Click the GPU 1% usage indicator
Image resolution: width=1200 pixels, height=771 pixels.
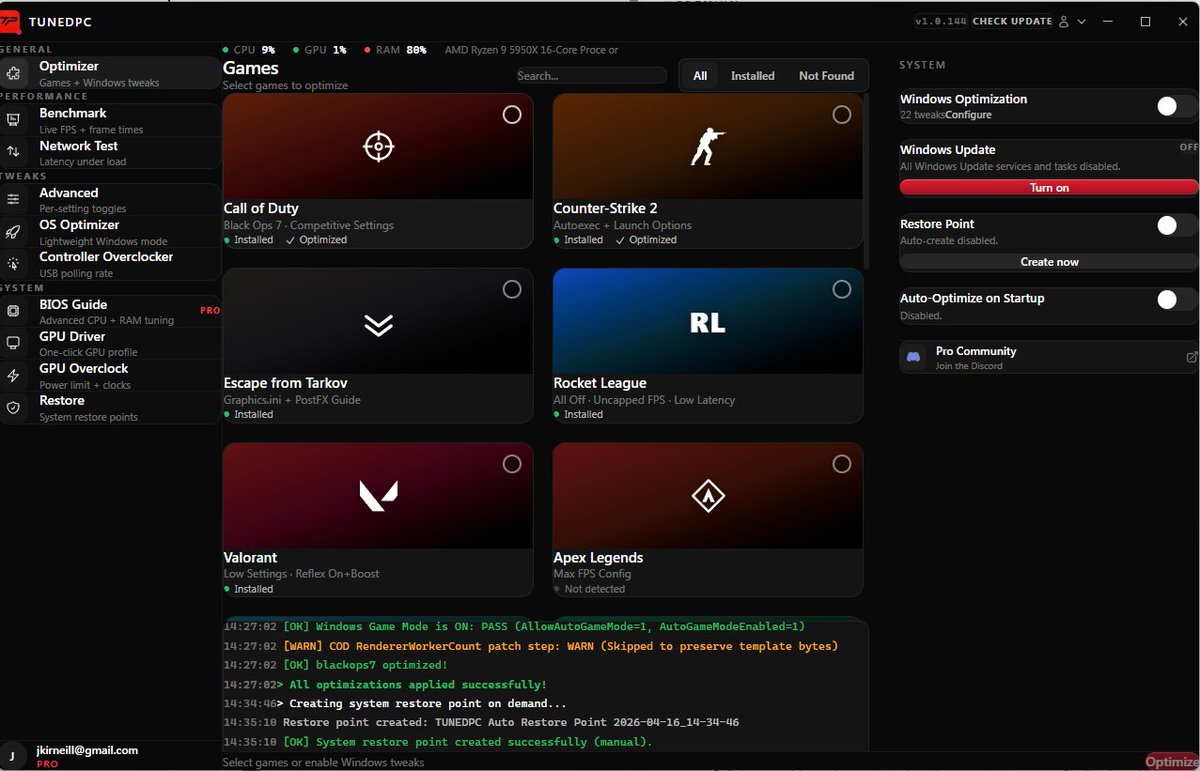coord(320,49)
